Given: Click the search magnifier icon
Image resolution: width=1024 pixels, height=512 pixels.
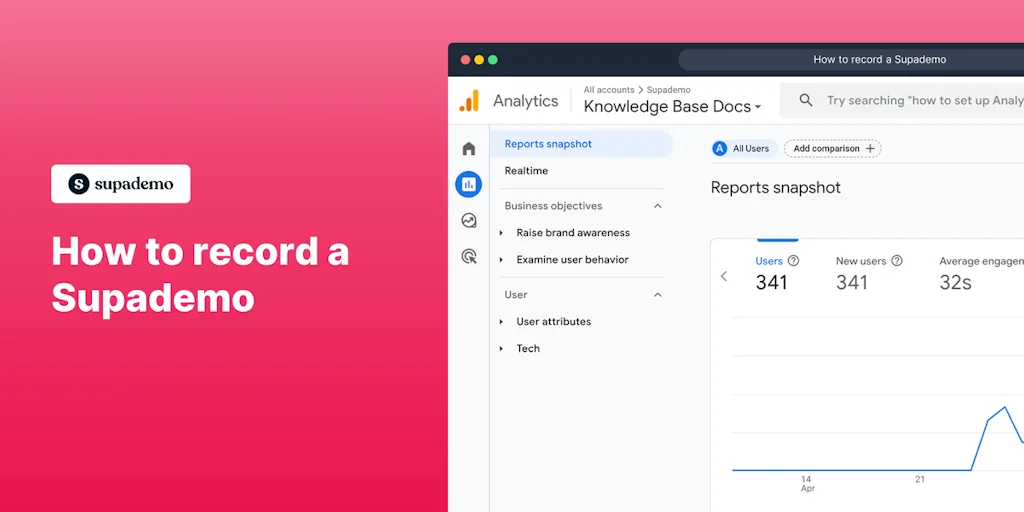Looking at the screenshot, I should click(x=806, y=100).
